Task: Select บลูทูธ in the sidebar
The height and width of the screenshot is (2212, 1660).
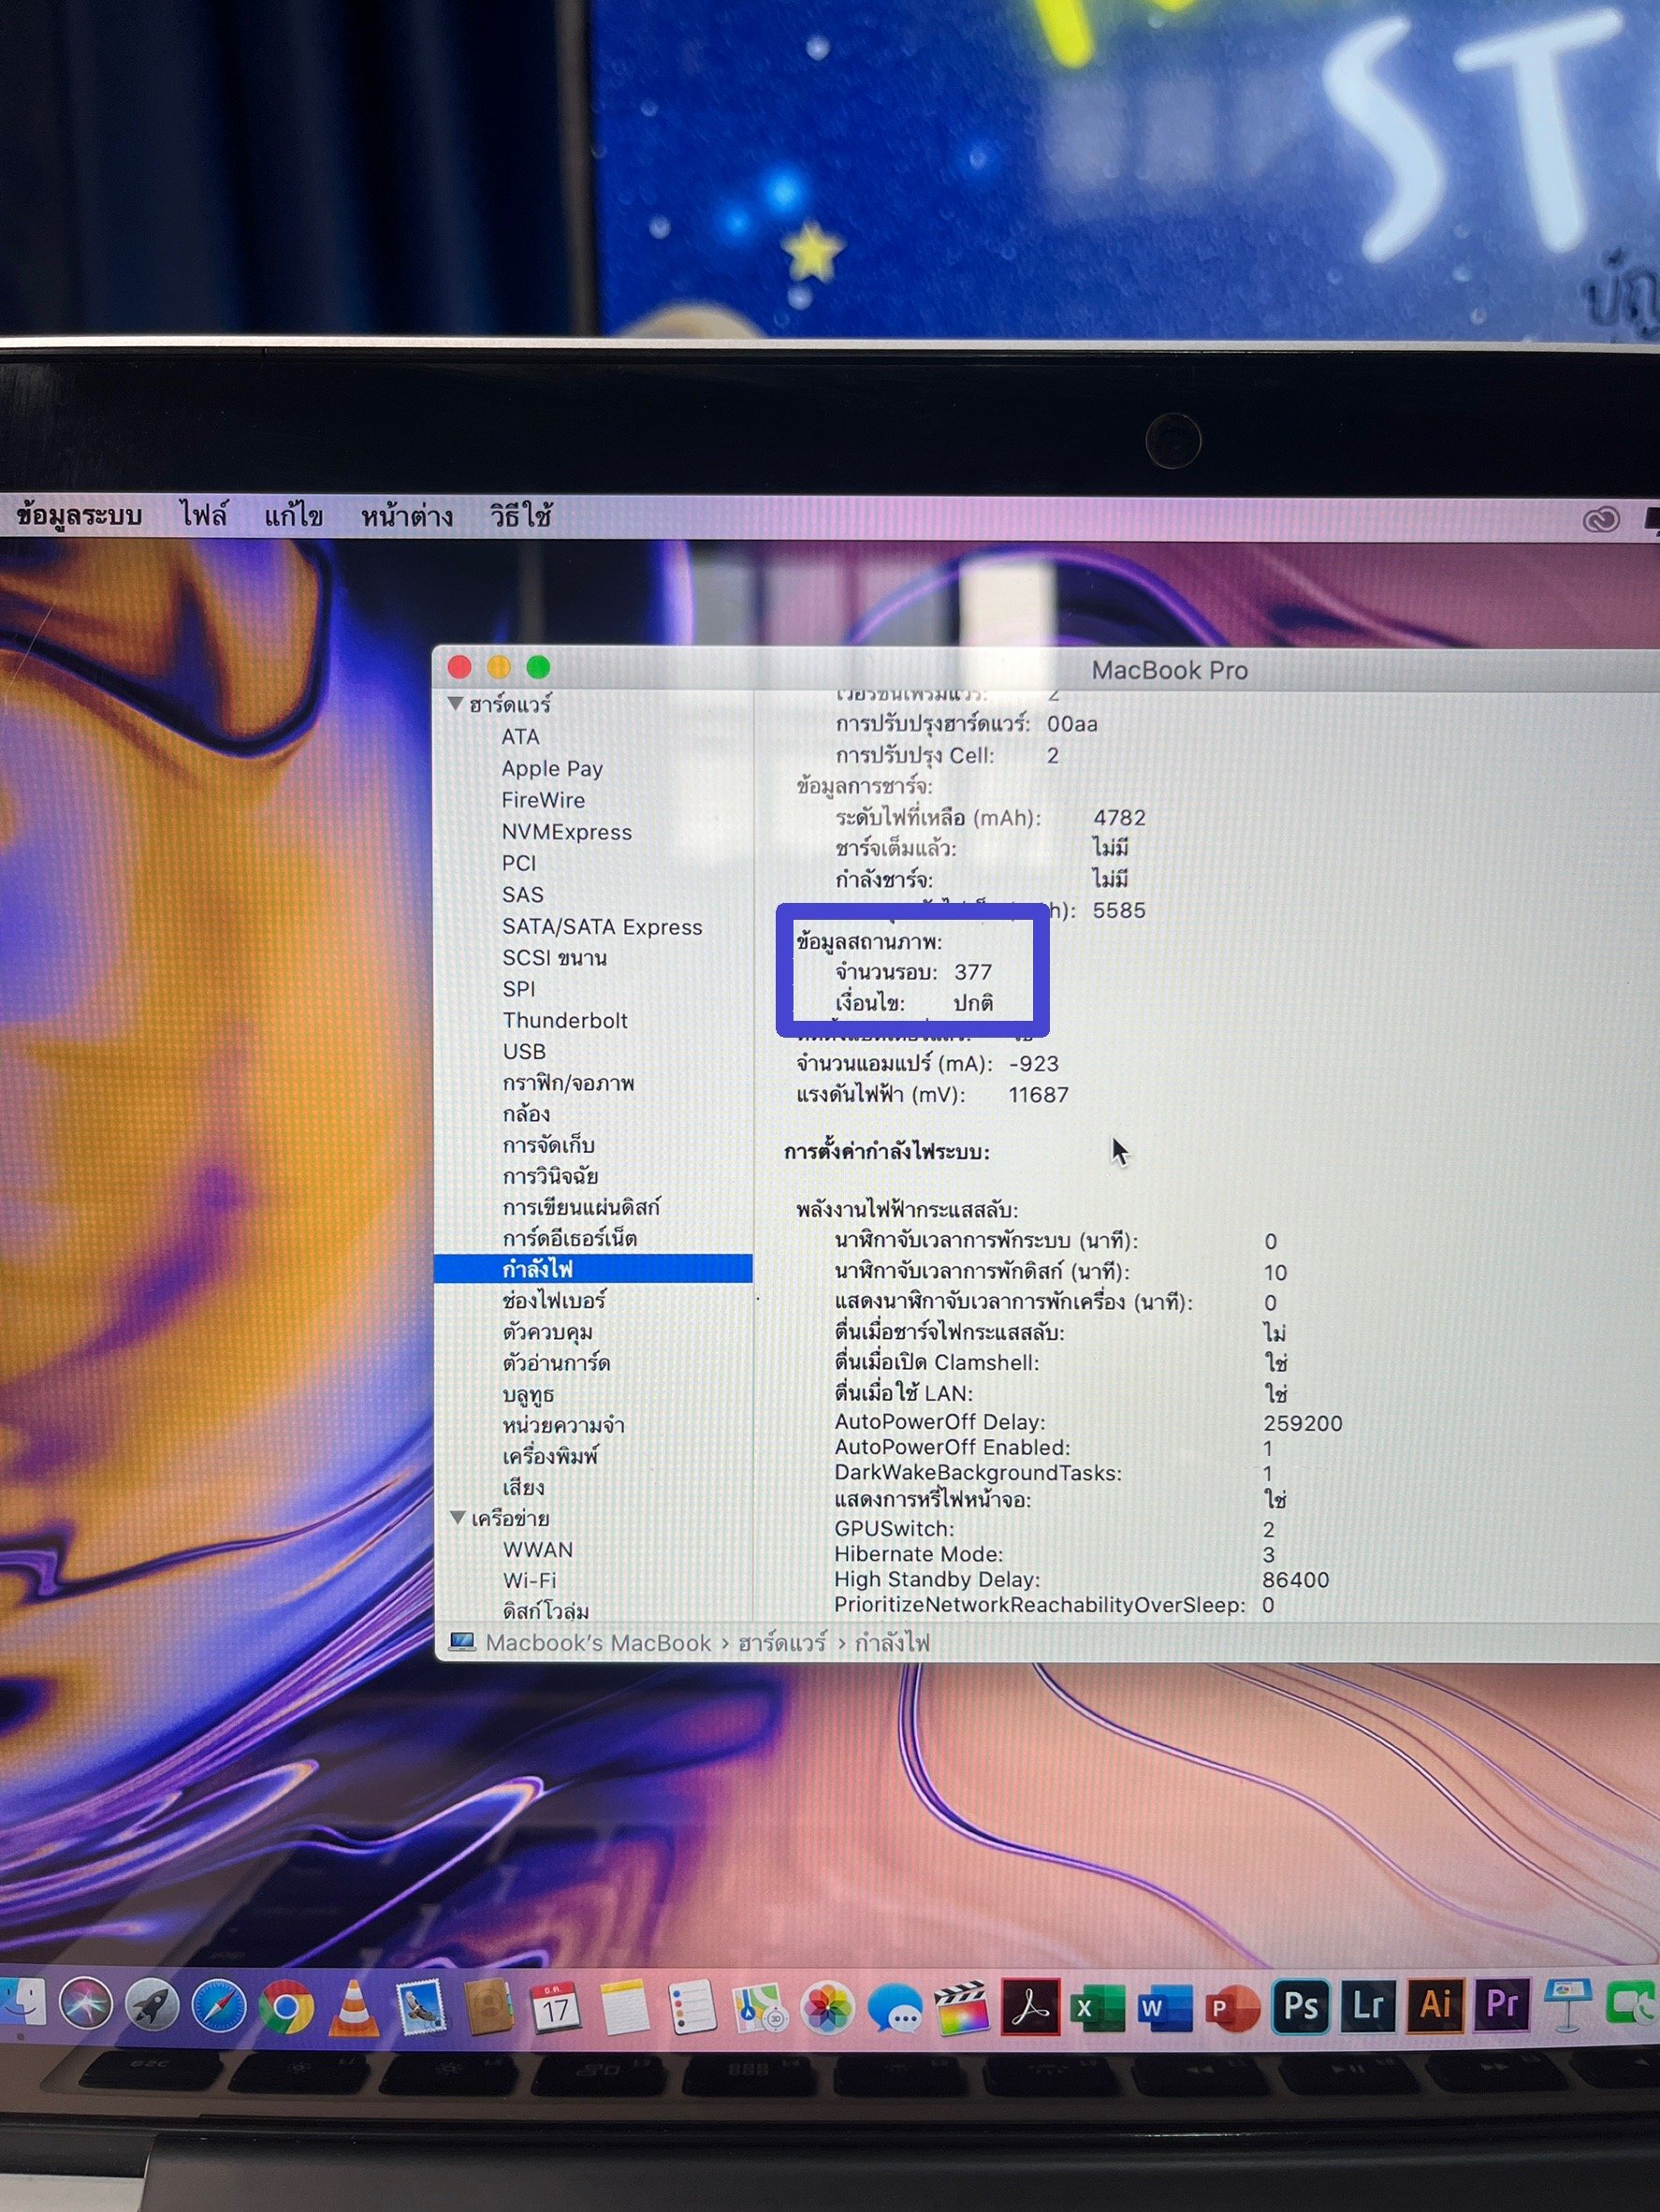Action: coord(527,1394)
